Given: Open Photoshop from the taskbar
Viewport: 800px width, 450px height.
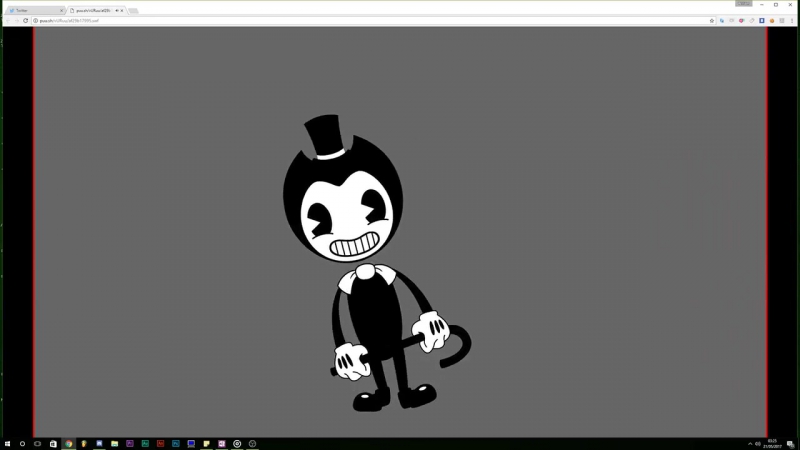Looking at the screenshot, I should coord(176,444).
